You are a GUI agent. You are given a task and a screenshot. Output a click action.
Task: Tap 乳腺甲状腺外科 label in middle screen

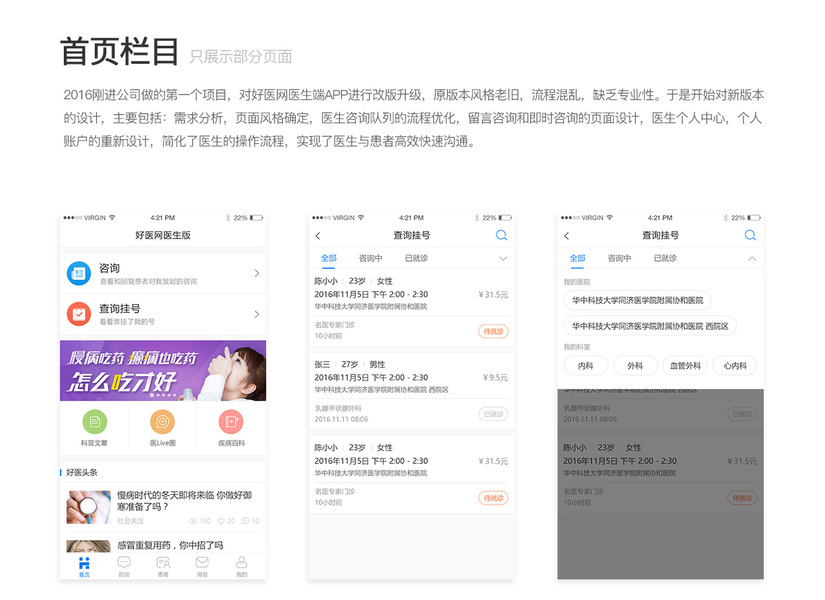[338, 408]
